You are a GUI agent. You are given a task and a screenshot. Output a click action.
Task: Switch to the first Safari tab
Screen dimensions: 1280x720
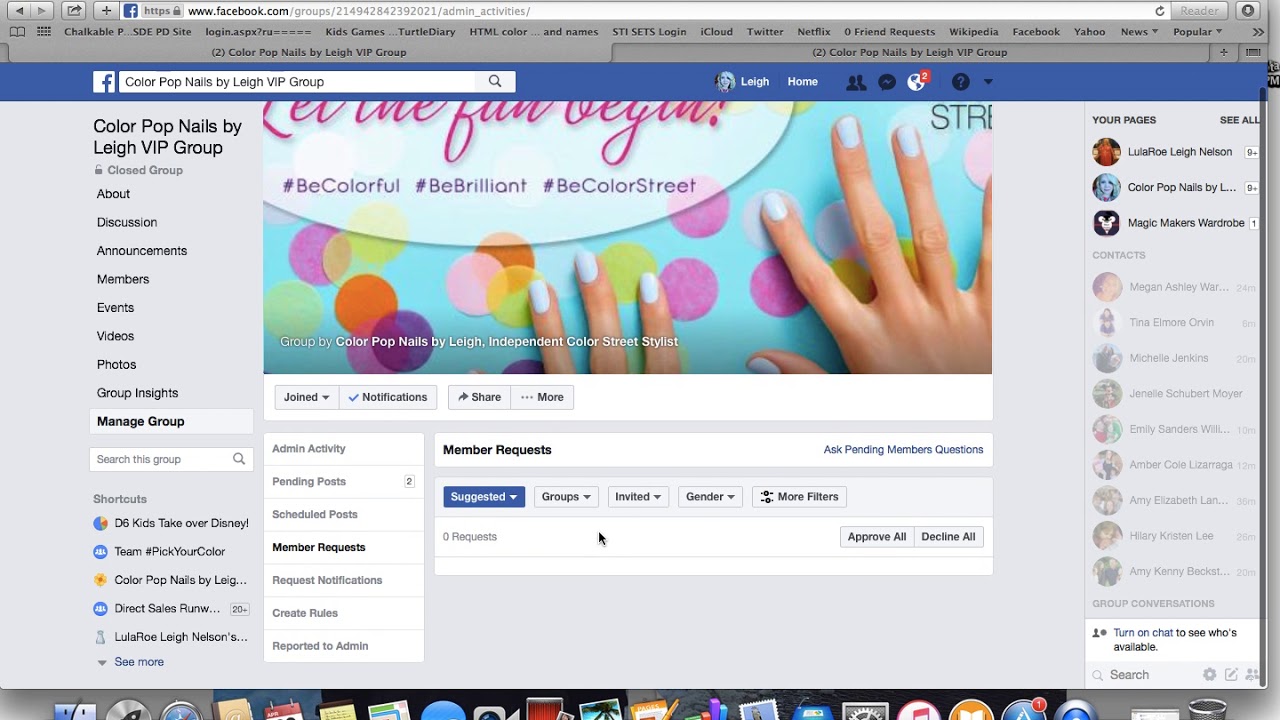[309, 52]
